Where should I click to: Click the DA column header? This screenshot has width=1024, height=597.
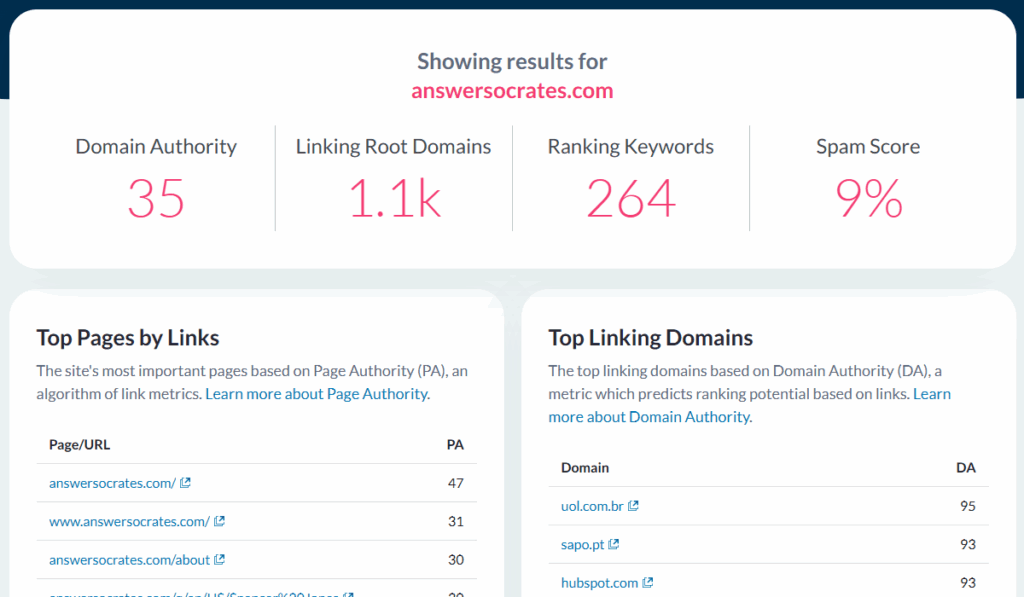[x=965, y=468]
